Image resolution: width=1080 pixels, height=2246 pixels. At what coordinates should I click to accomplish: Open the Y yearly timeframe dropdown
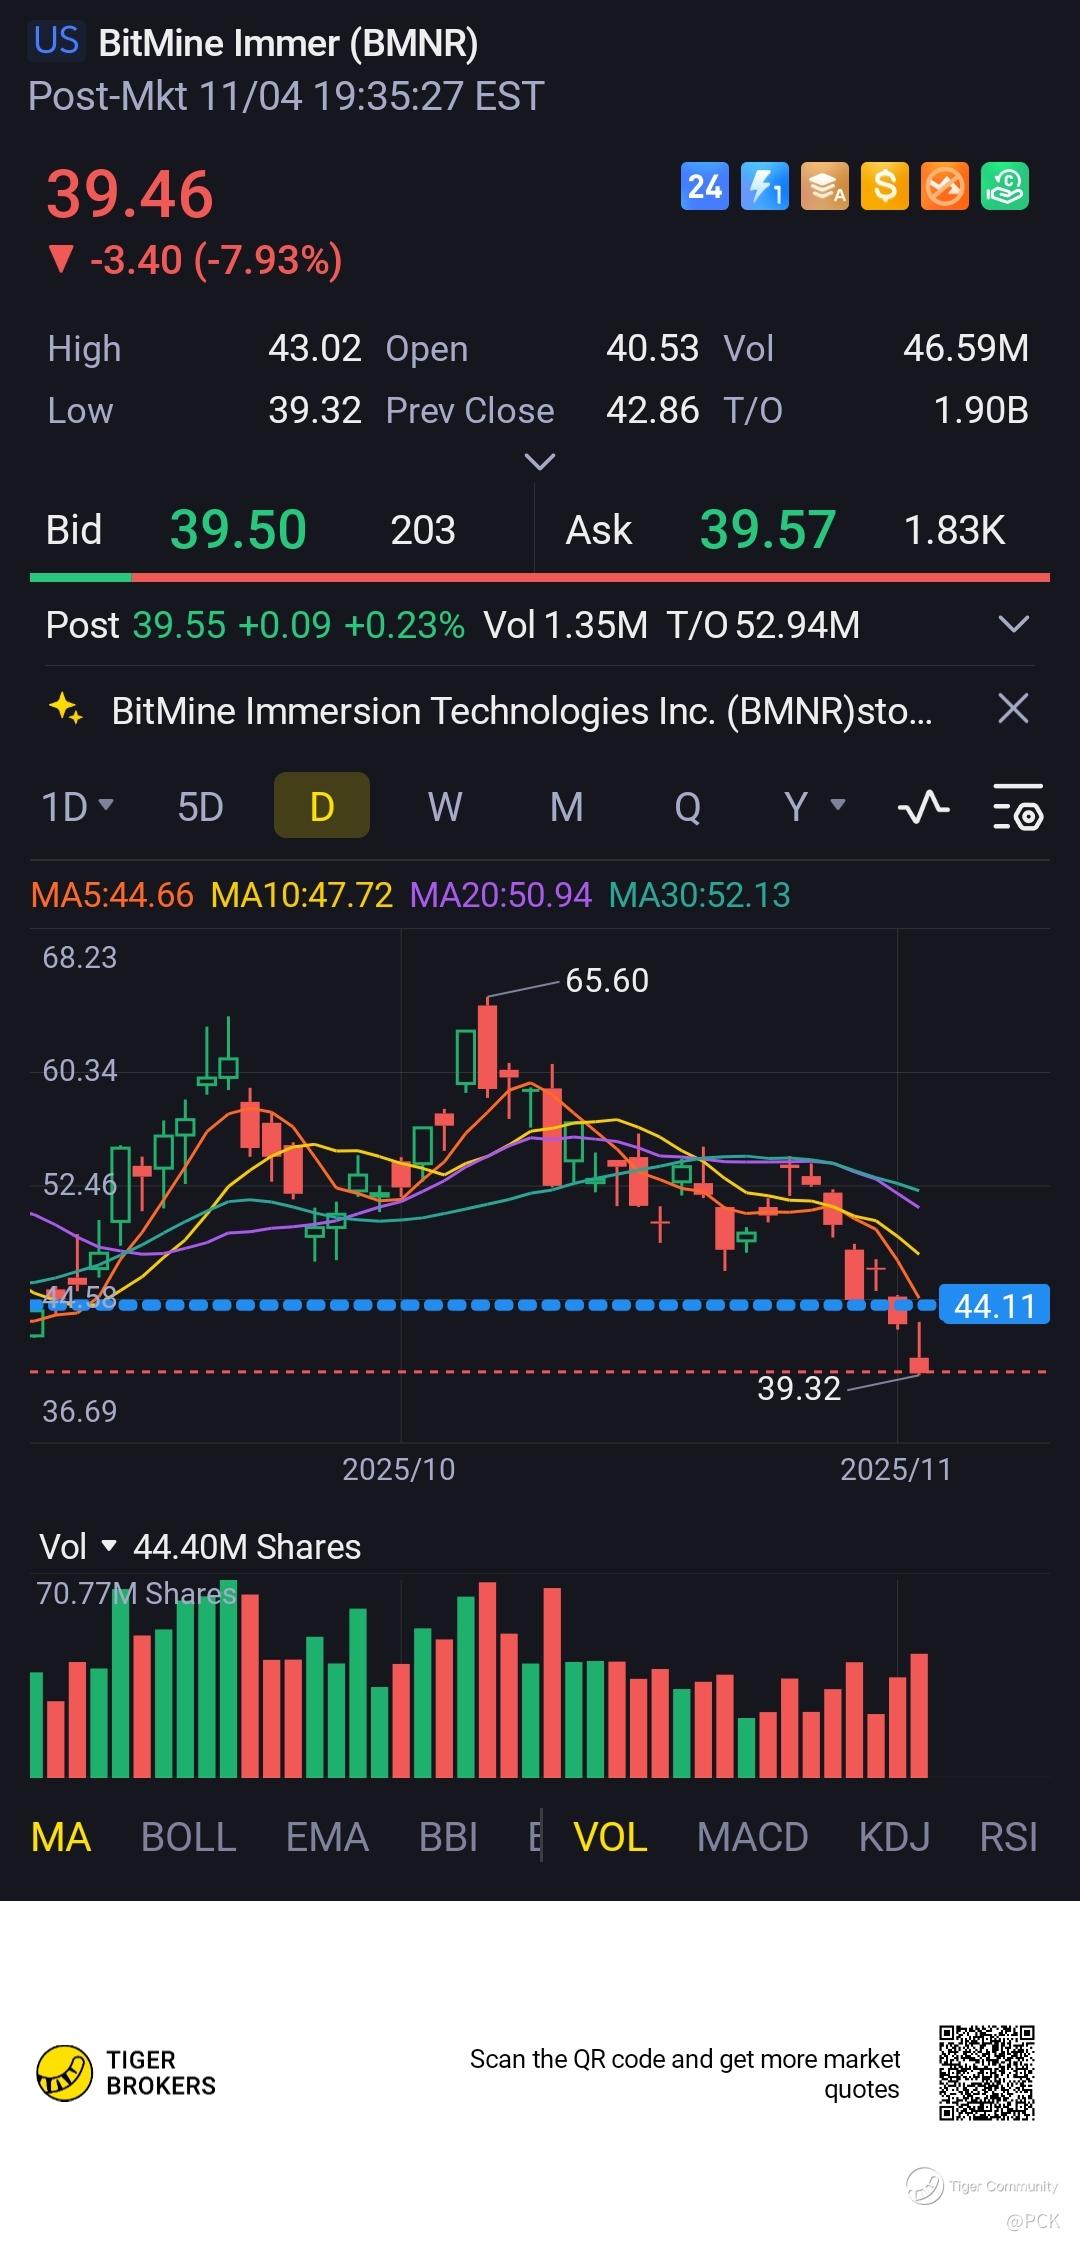pyautogui.click(x=815, y=806)
